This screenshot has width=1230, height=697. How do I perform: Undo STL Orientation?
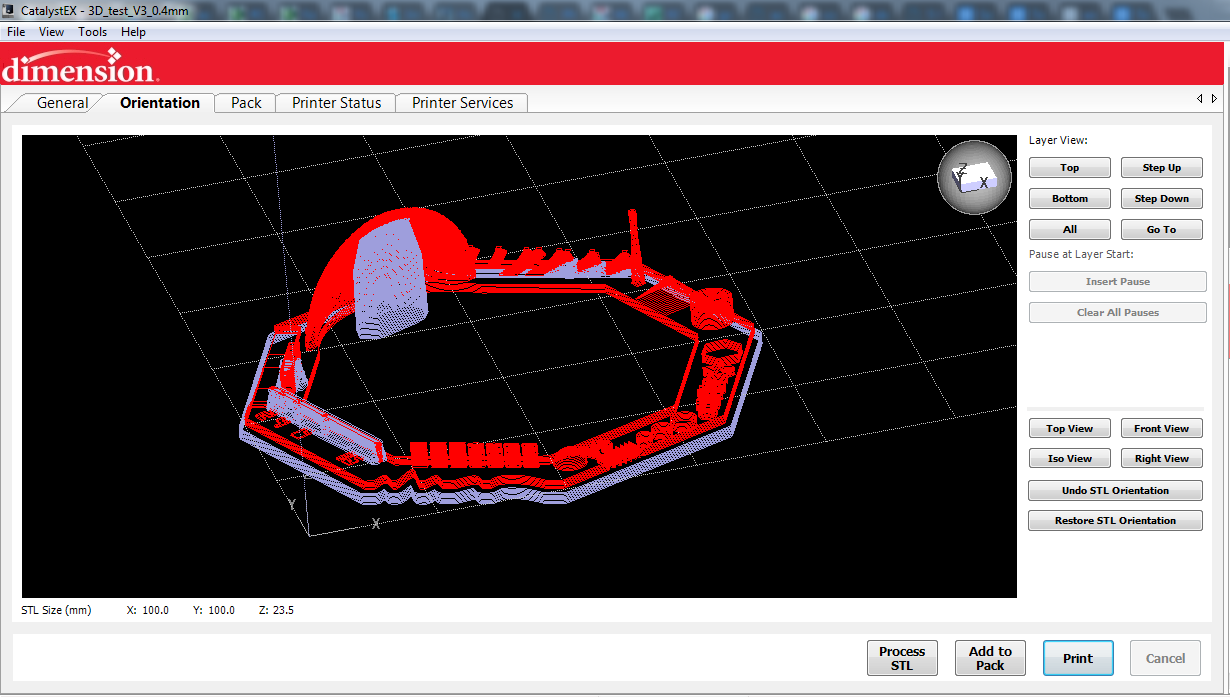[1116, 491]
